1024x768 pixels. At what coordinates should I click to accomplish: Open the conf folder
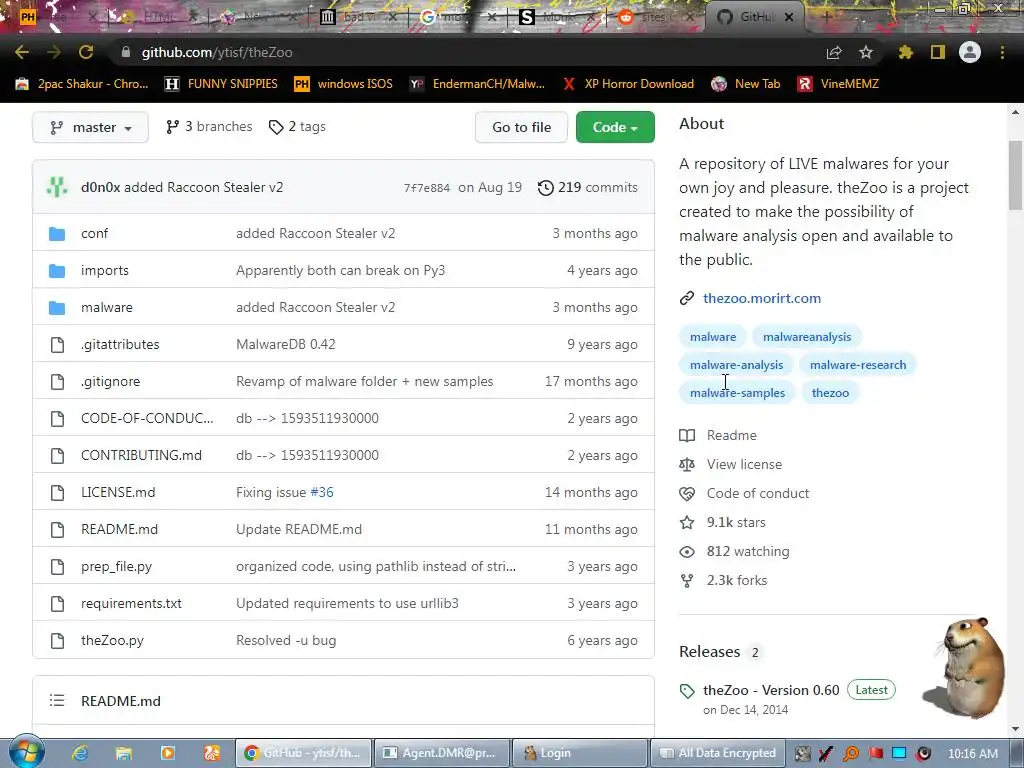coord(95,233)
